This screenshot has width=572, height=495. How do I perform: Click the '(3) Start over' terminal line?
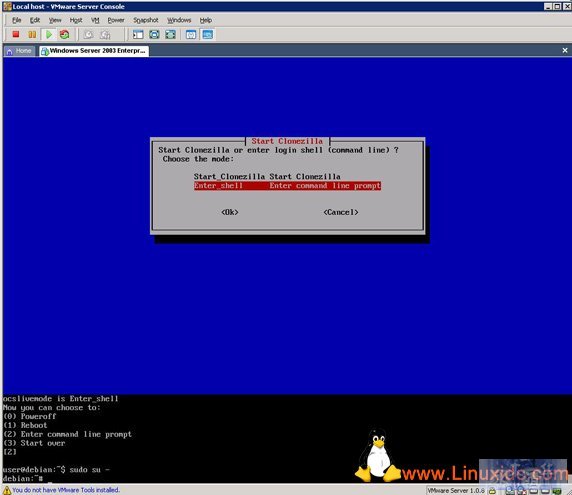click(34, 443)
